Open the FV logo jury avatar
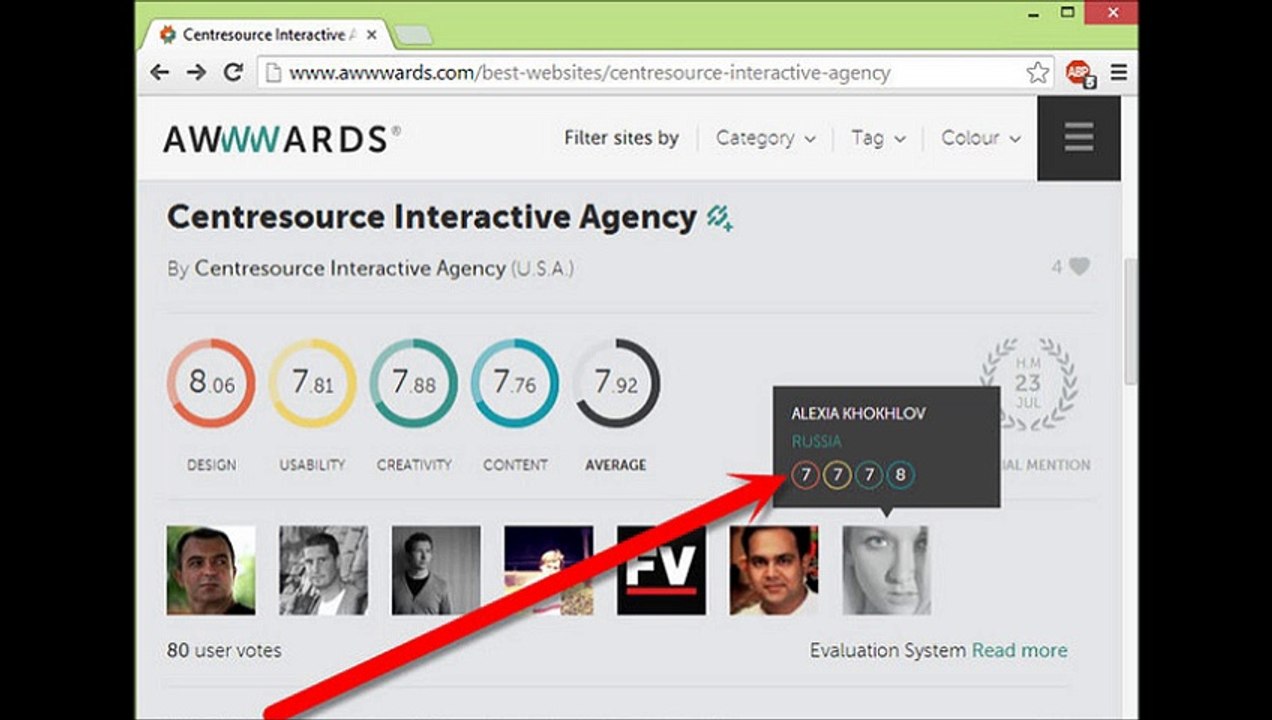The image size is (1272, 720). coord(661,570)
